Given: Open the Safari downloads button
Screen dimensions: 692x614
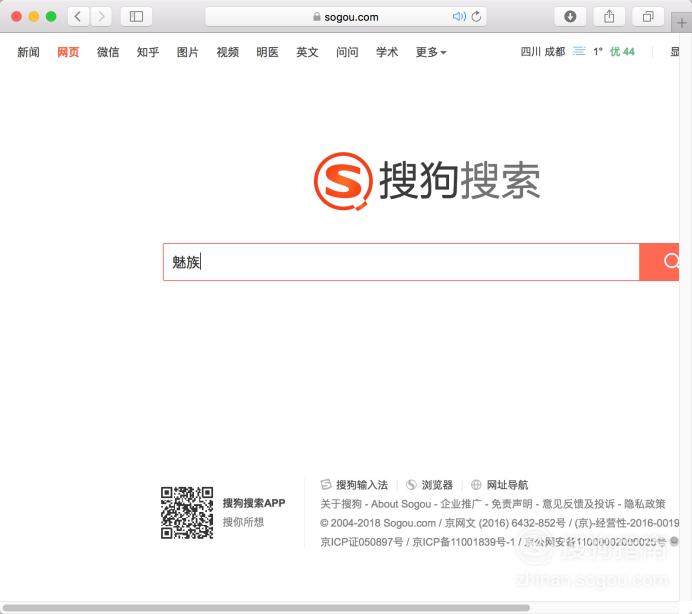Looking at the screenshot, I should pos(570,17).
